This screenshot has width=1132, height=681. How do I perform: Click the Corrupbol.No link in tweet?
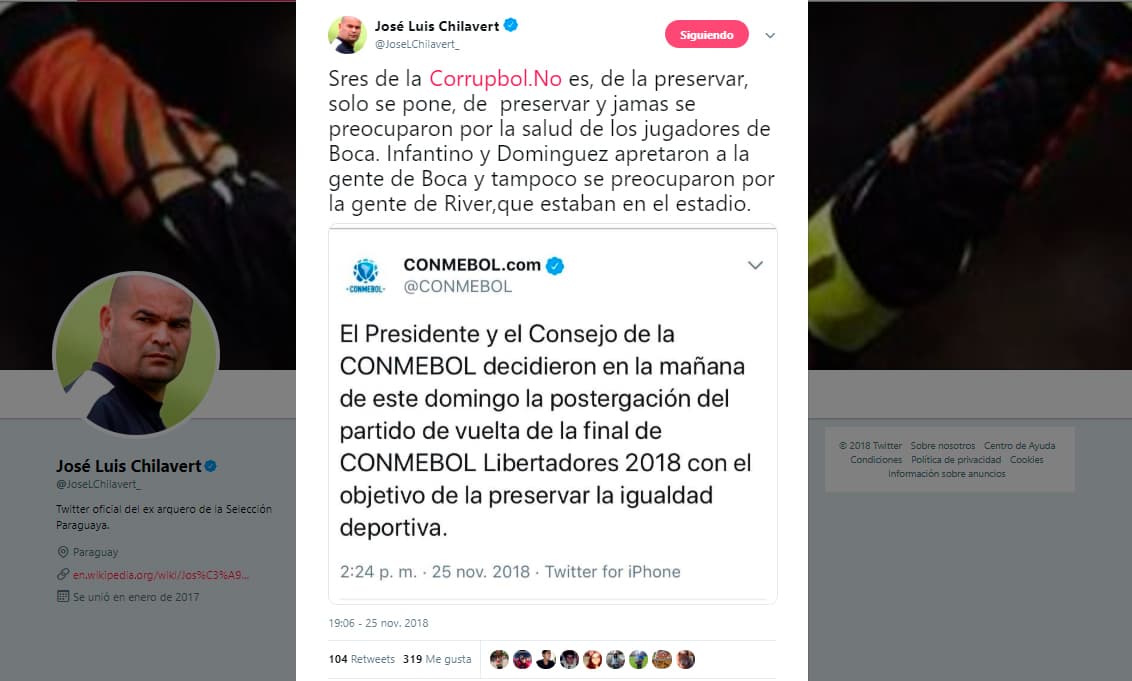tap(495, 78)
